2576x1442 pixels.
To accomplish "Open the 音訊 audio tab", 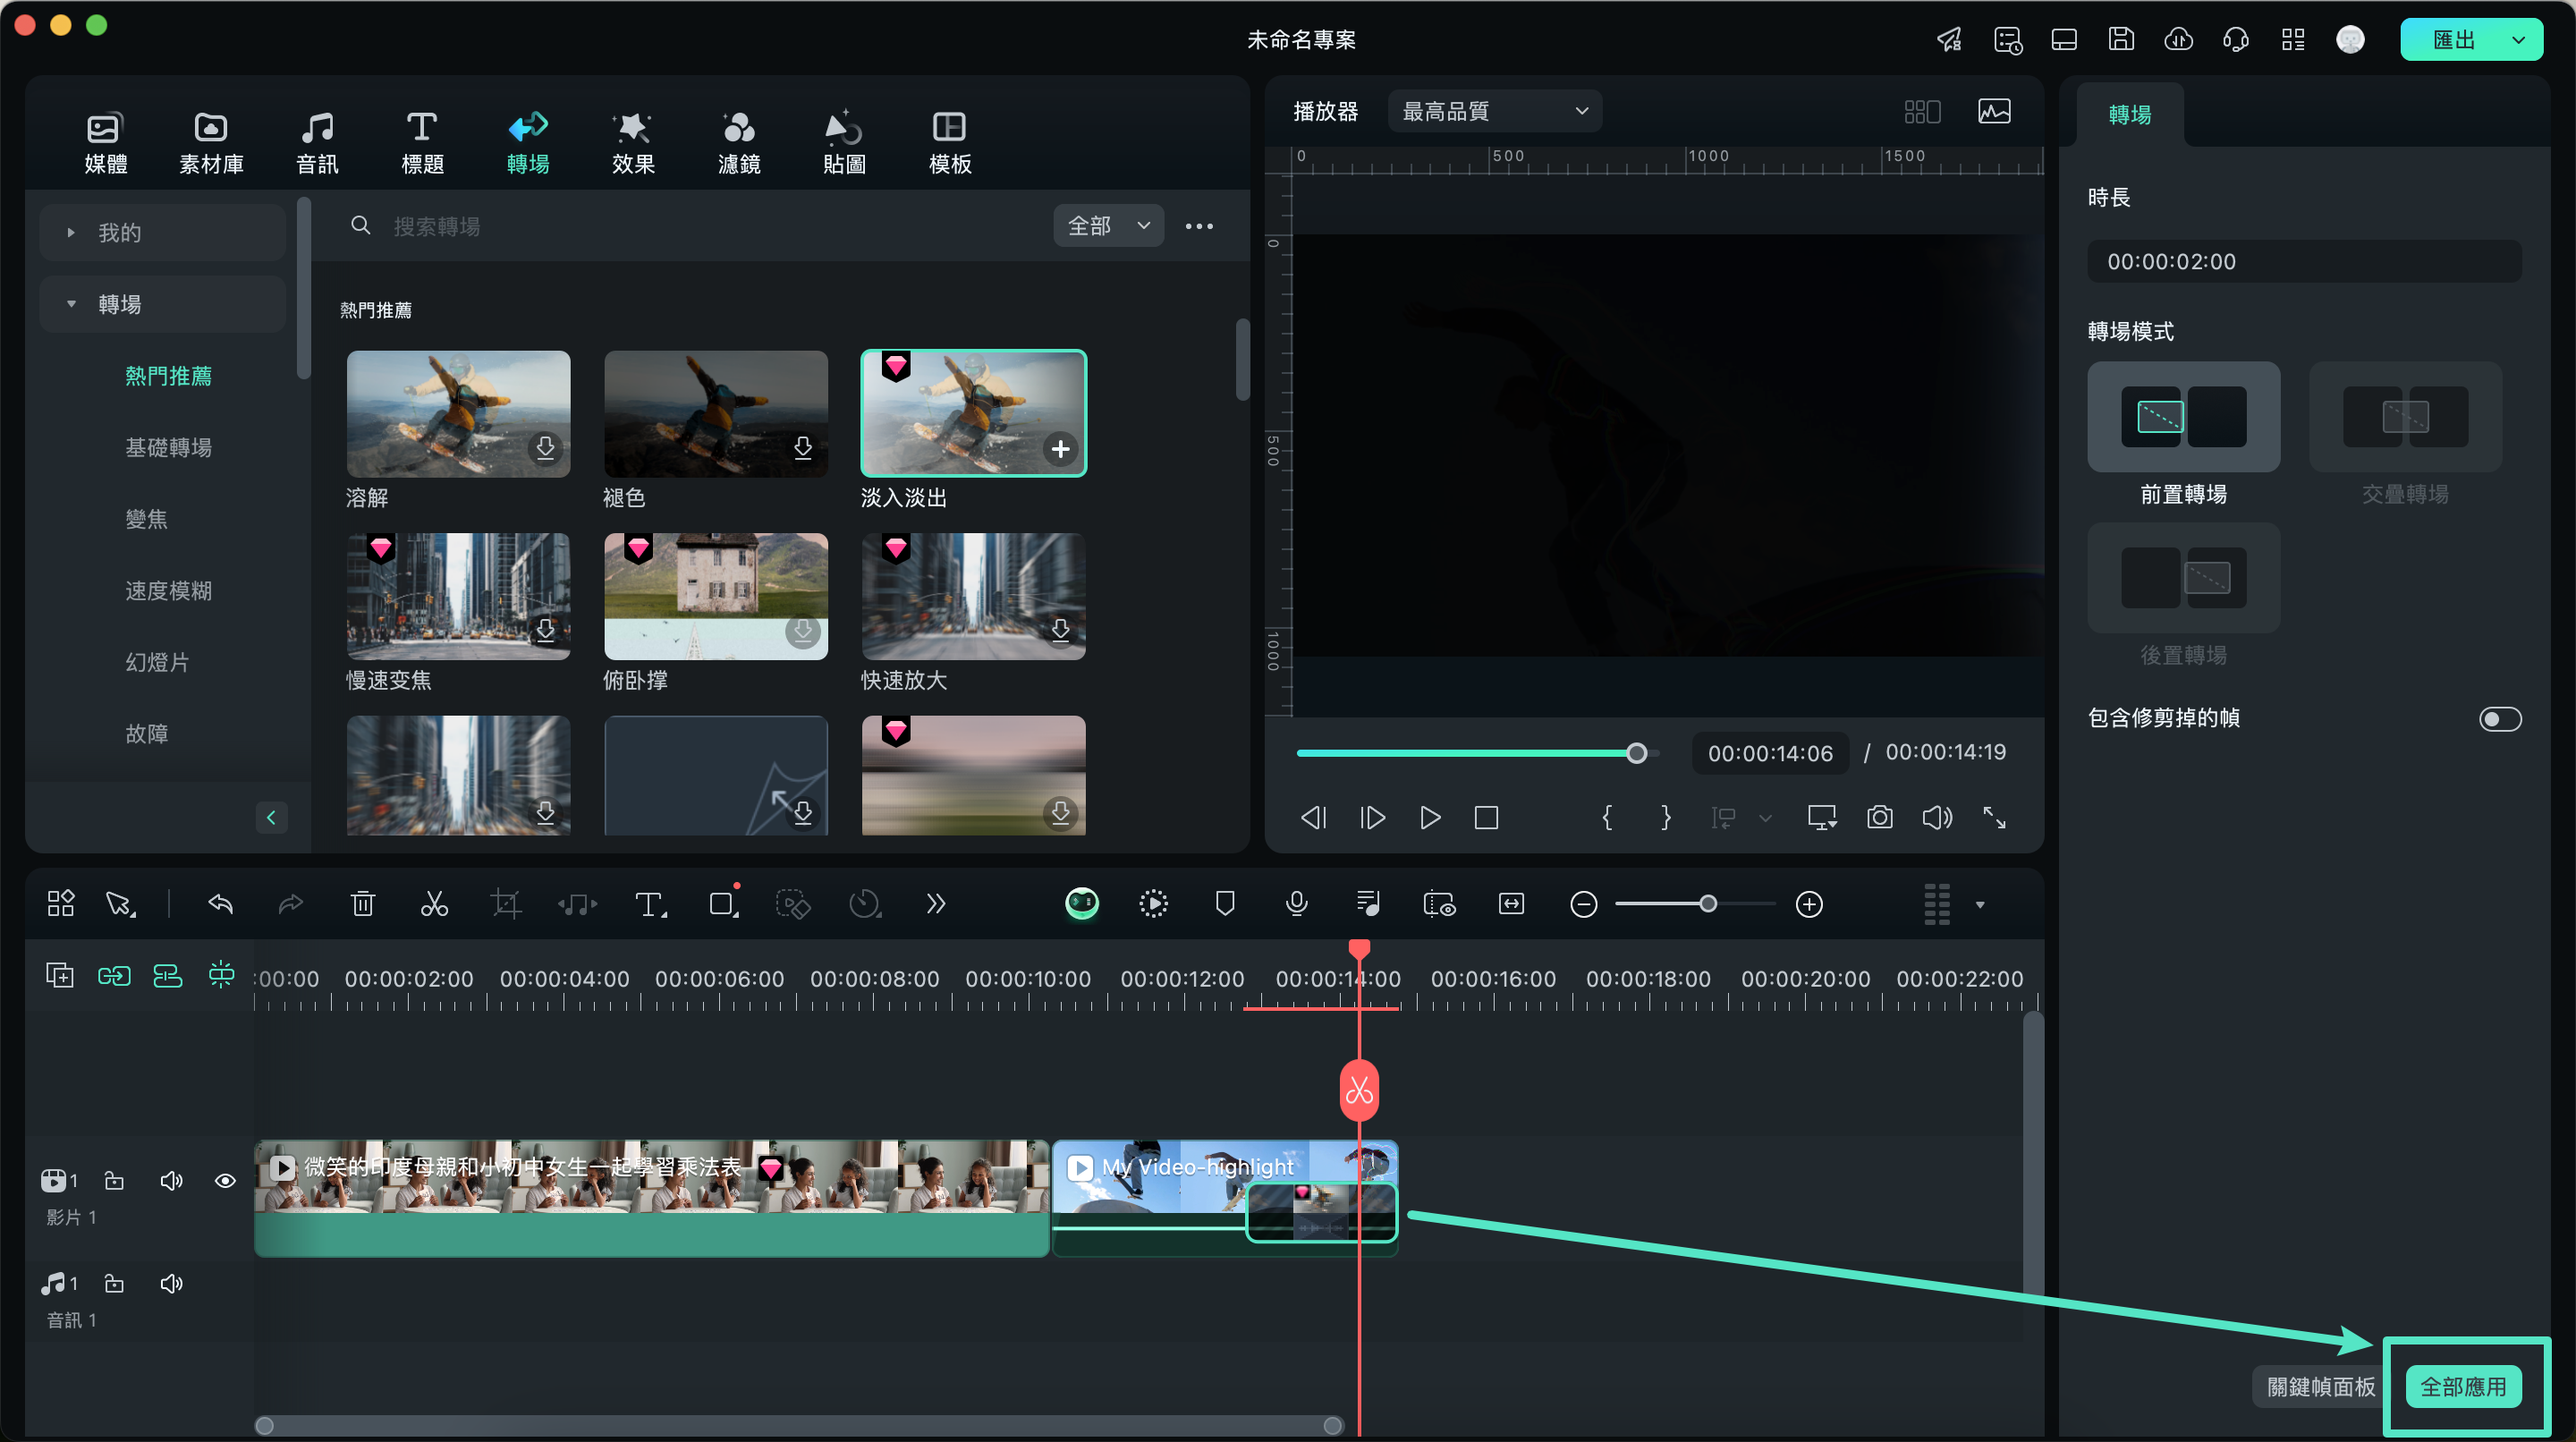I will tap(317, 142).
